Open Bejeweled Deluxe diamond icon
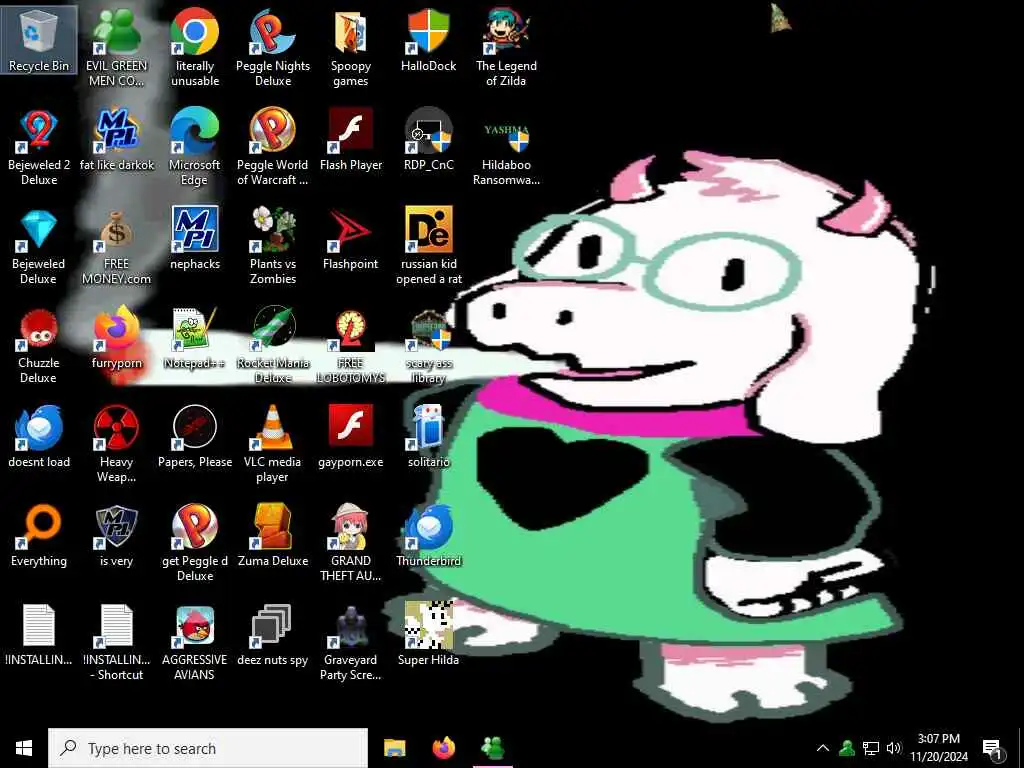Viewport: 1024px width, 768px height. point(39,246)
